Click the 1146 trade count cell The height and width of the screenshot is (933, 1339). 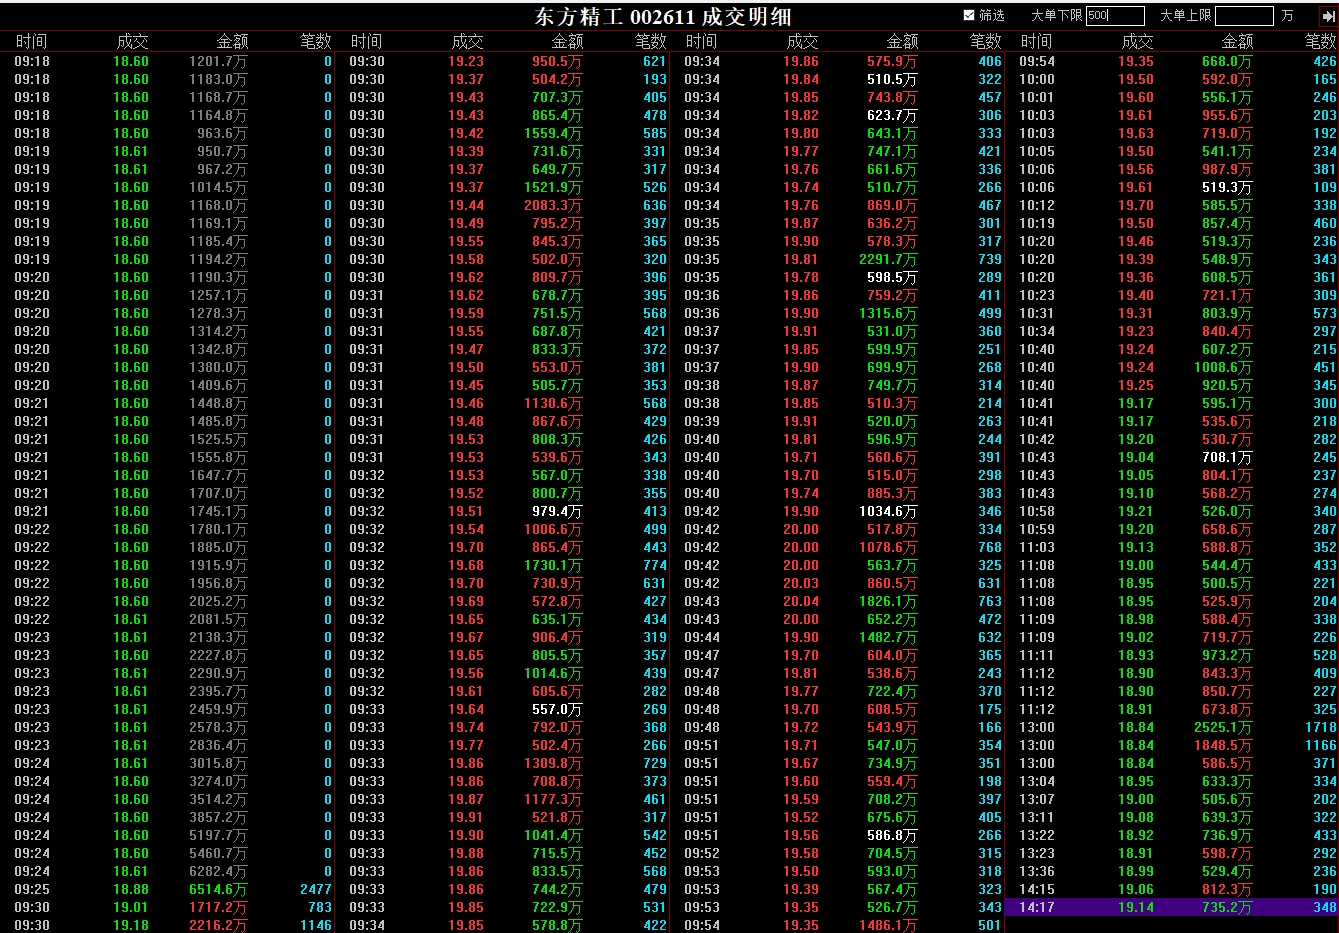pyautogui.click(x=316, y=925)
